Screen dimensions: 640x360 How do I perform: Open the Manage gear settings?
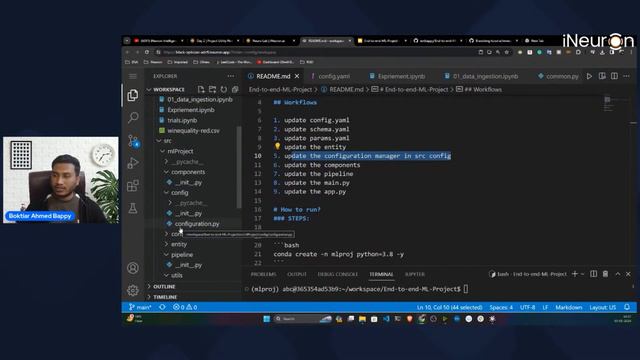(x=133, y=290)
